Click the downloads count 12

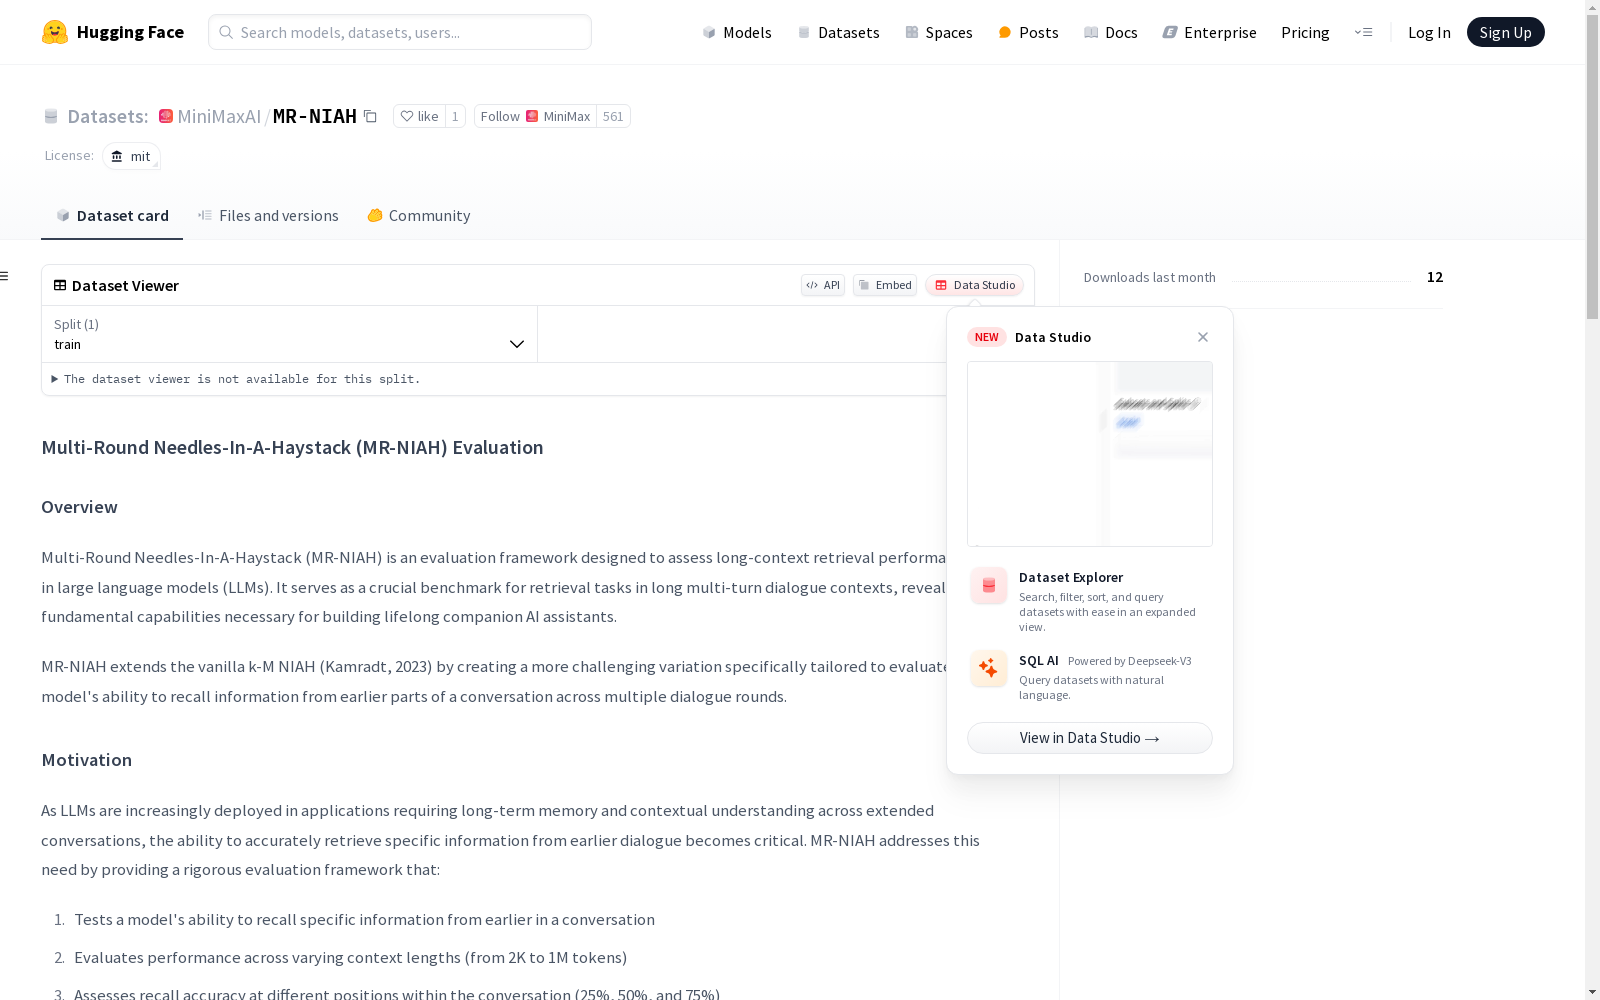[1435, 277]
